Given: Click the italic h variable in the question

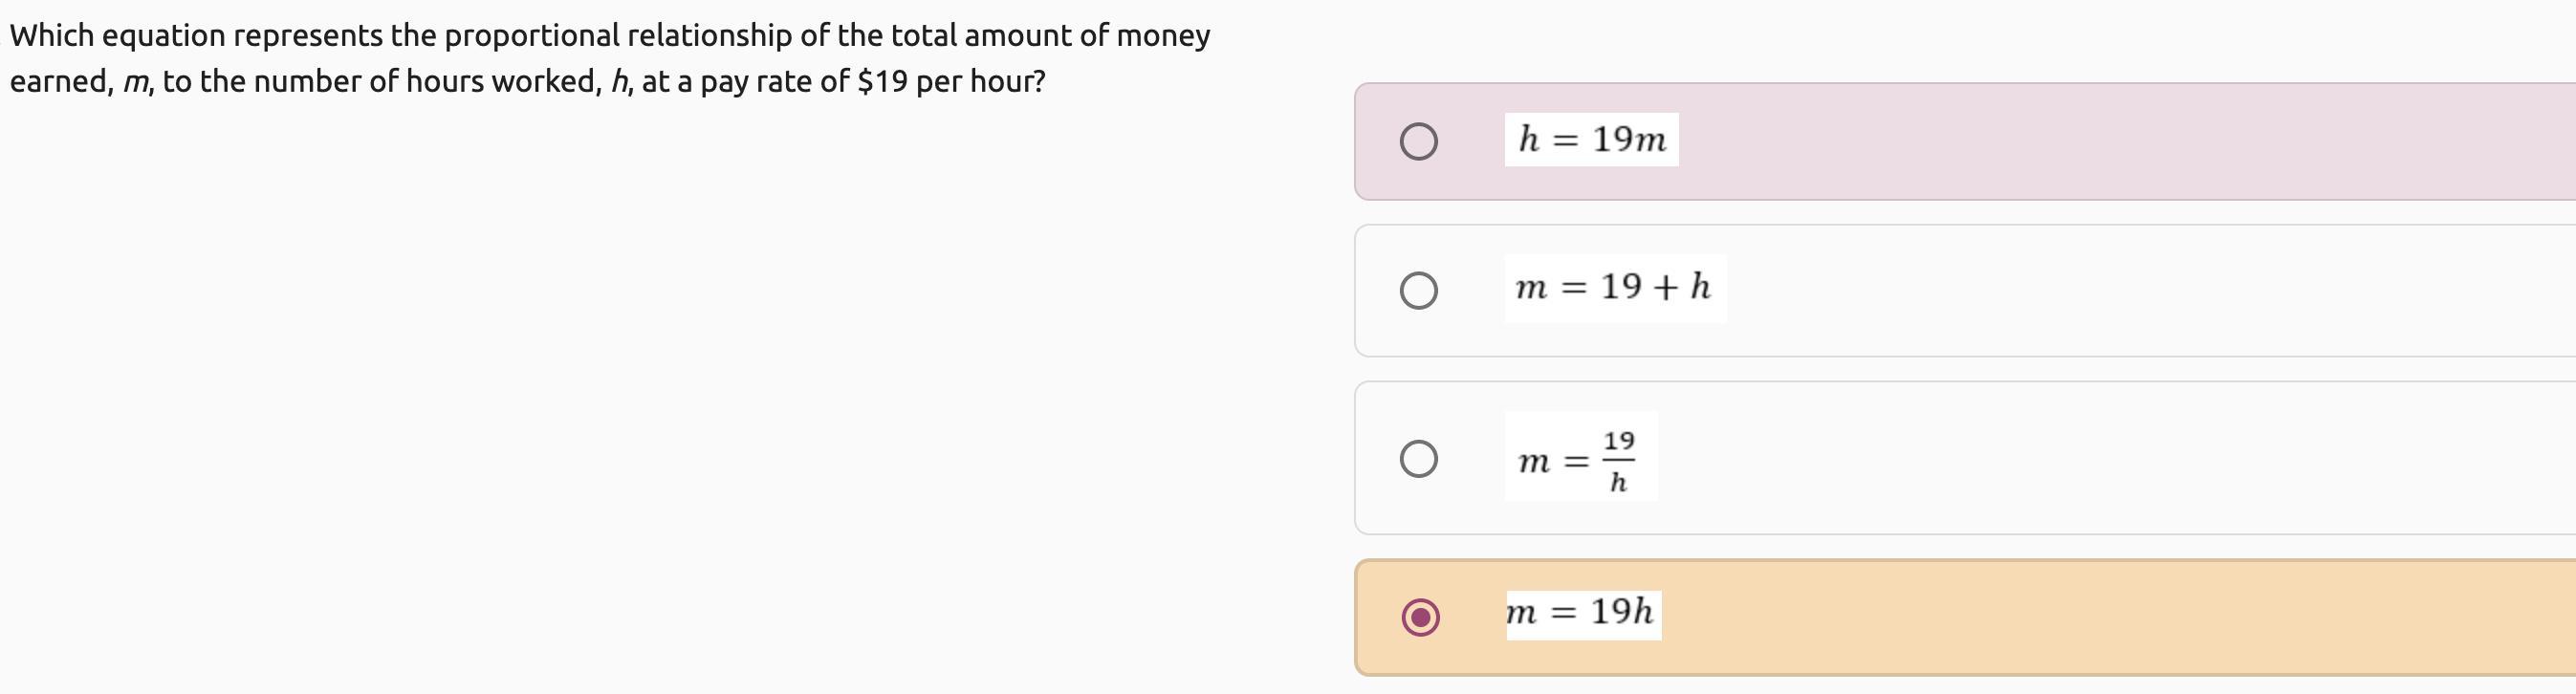Looking at the screenshot, I should click(x=619, y=80).
